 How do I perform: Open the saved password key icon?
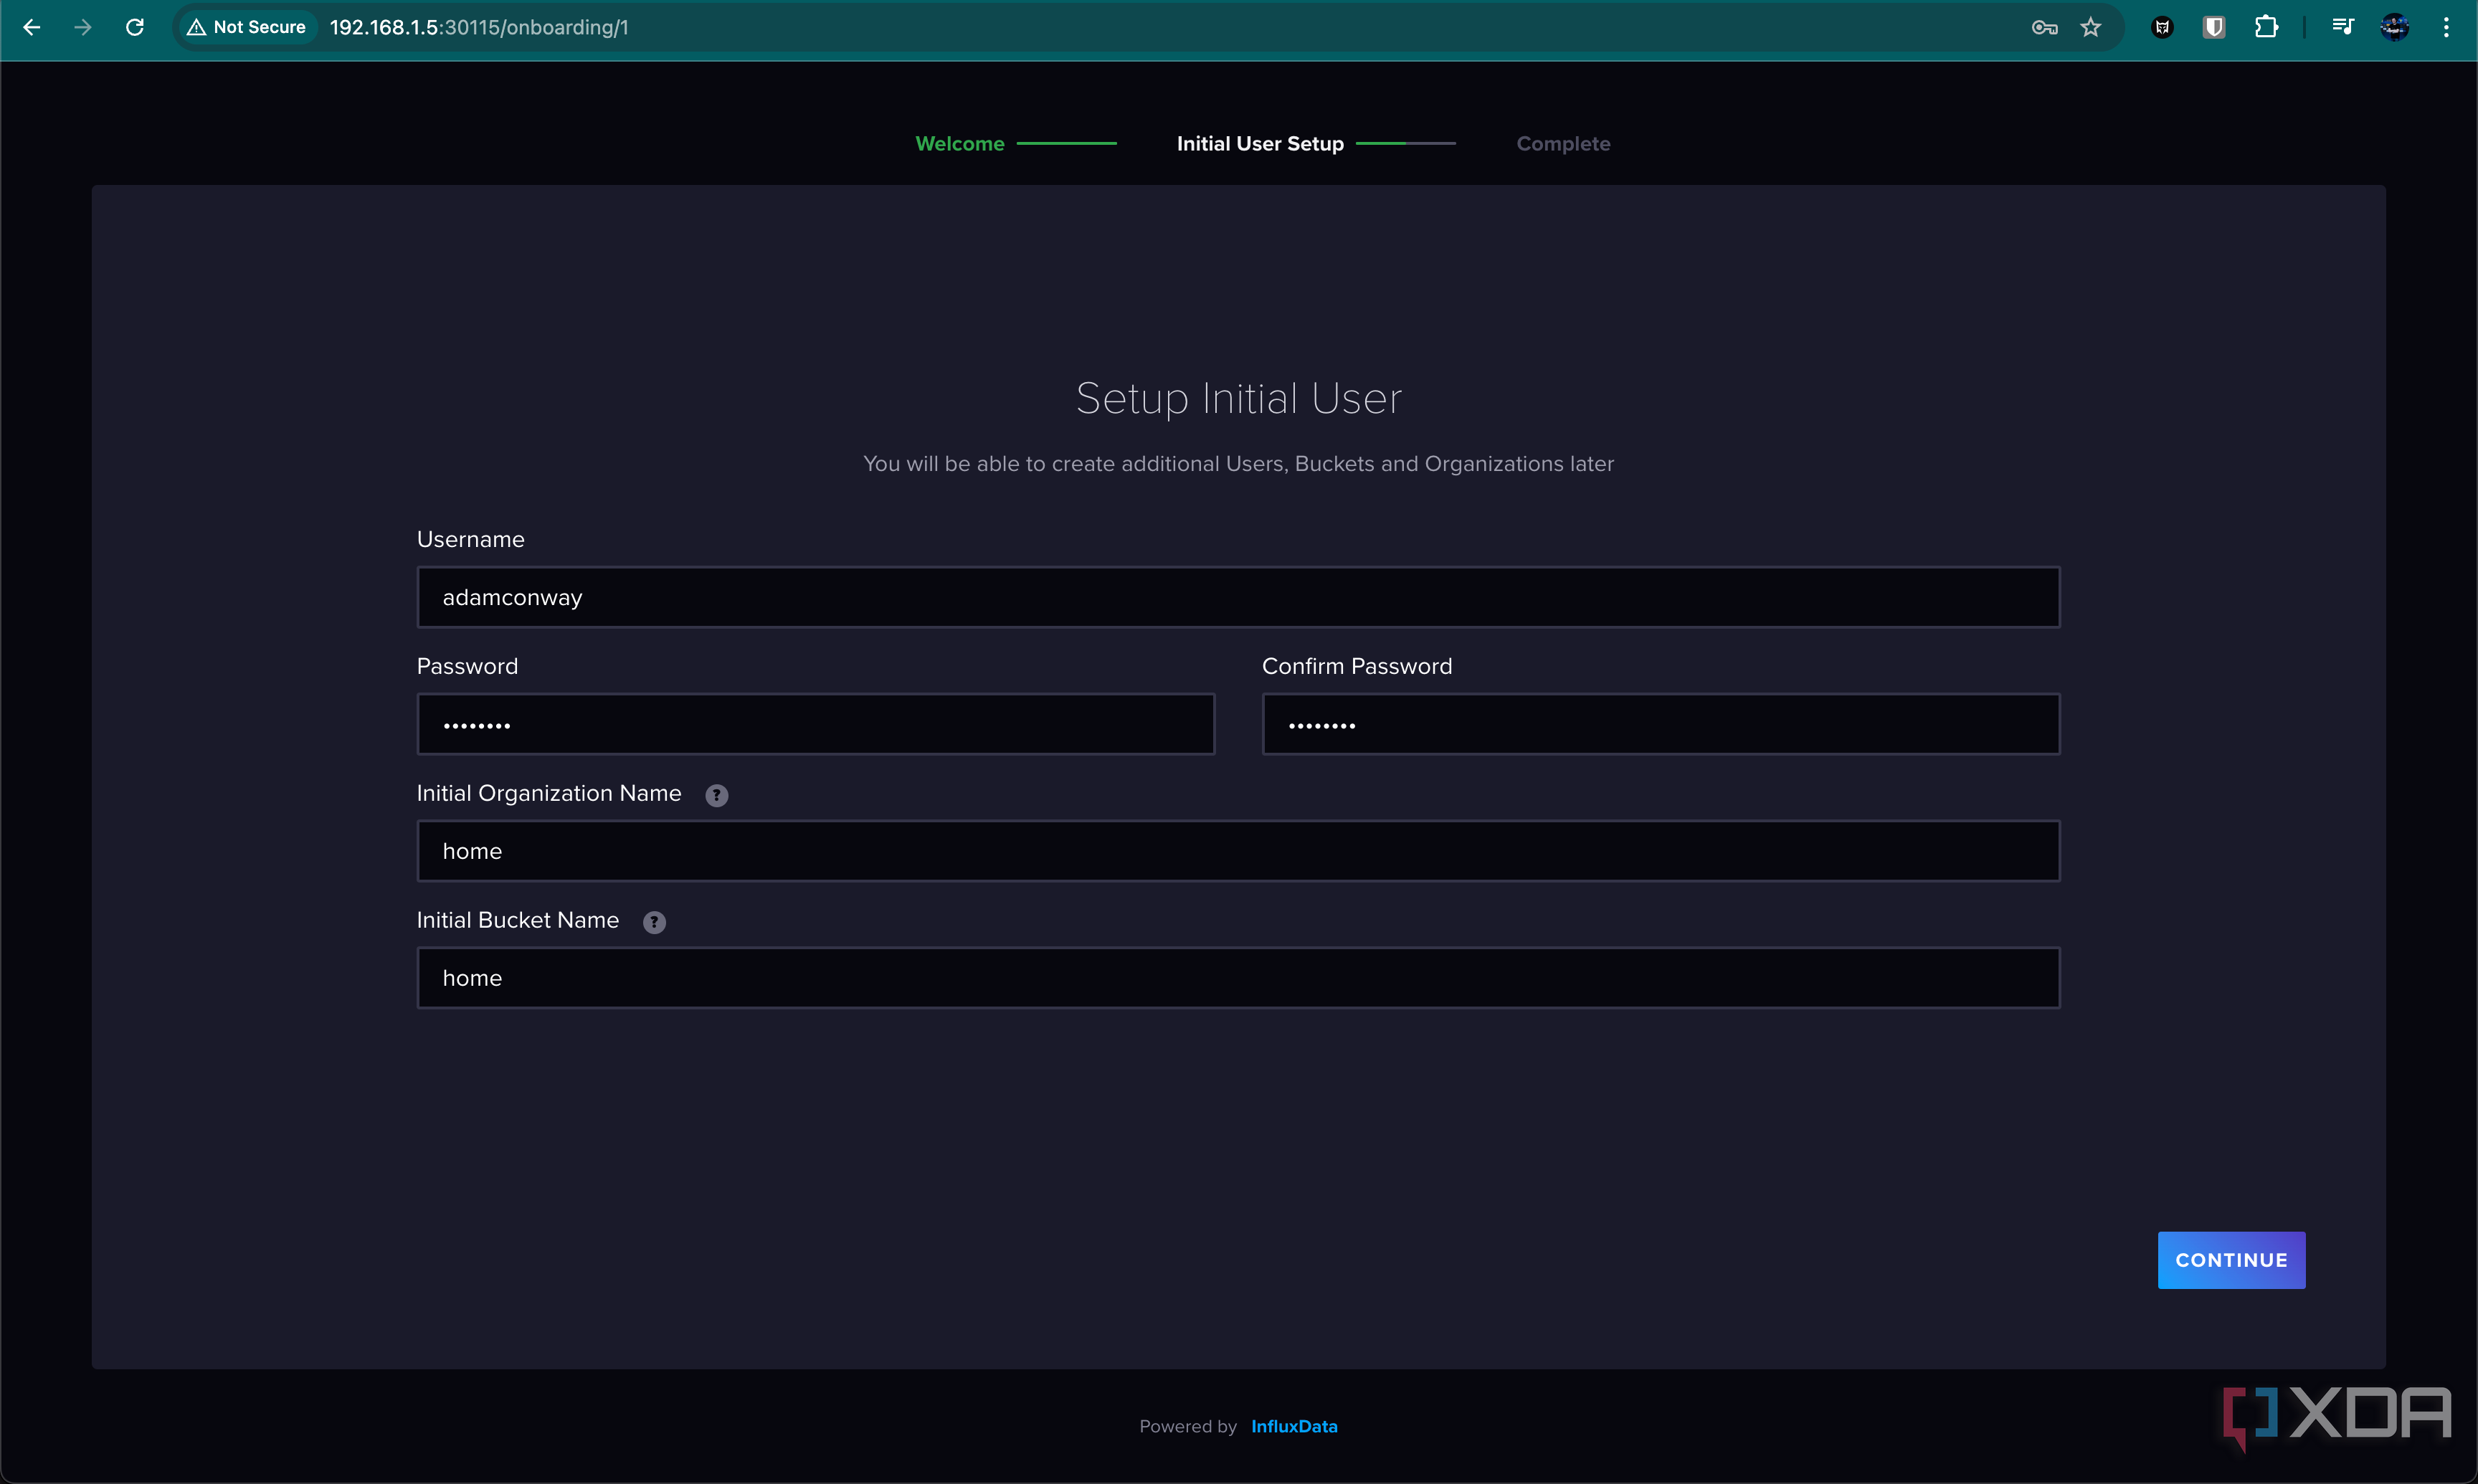point(2044,28)
